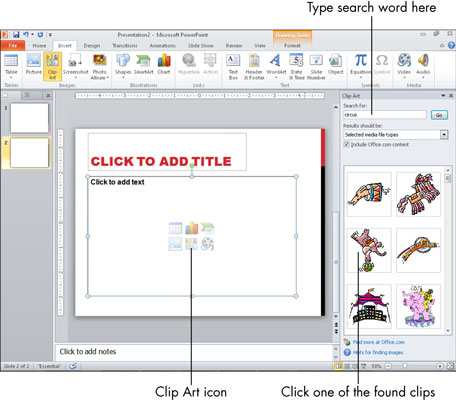Customize Quick Access Toolbar dropdown
The width and height of the screenshot is (456, 400).
(x=50, y=35)
